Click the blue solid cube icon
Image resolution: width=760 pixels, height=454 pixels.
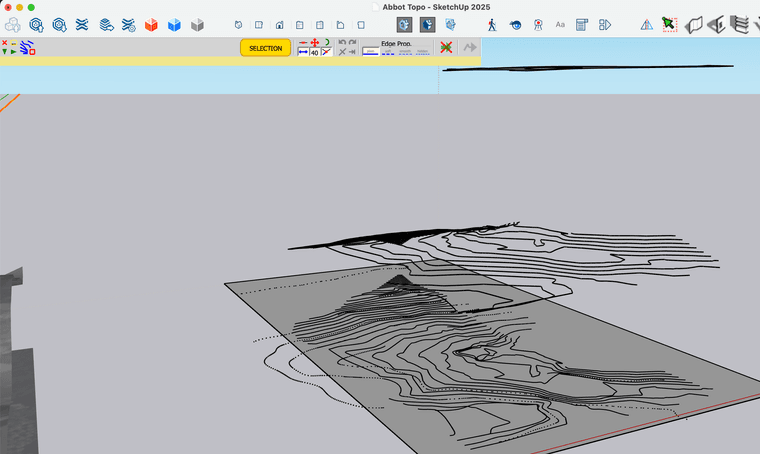pyautogui.click(x=175, y=24)
